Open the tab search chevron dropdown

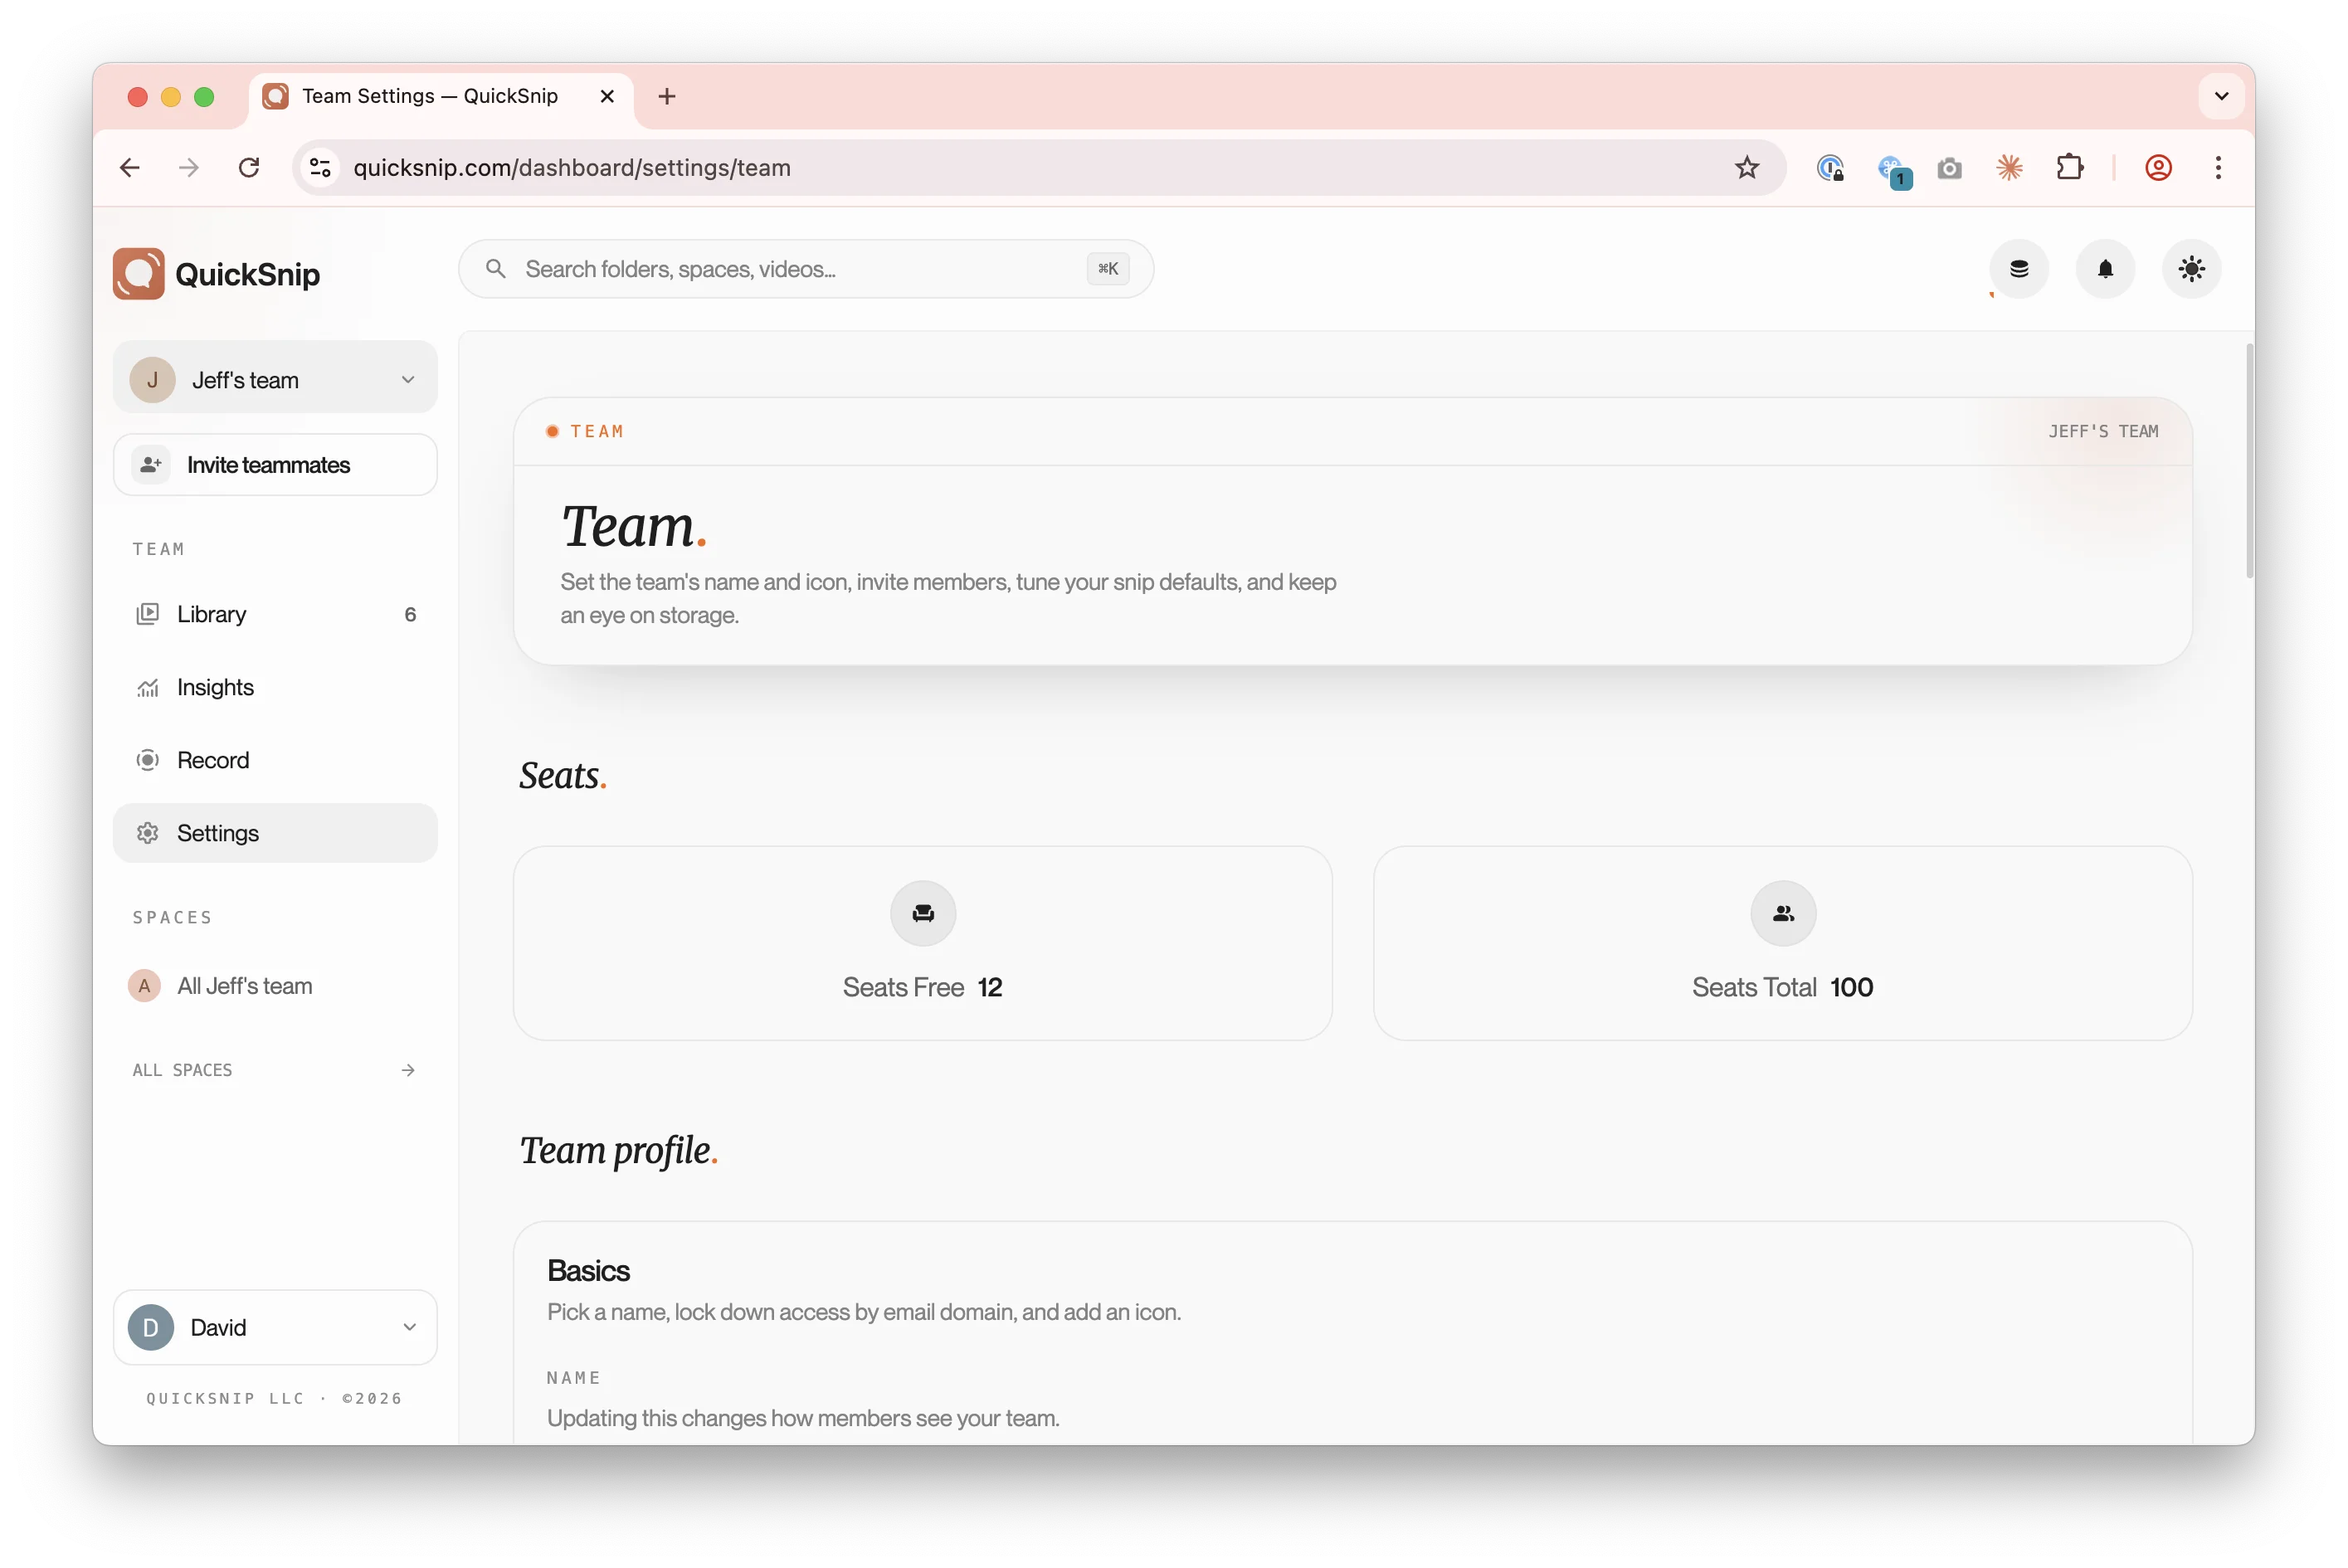(x=2221, y=96)
